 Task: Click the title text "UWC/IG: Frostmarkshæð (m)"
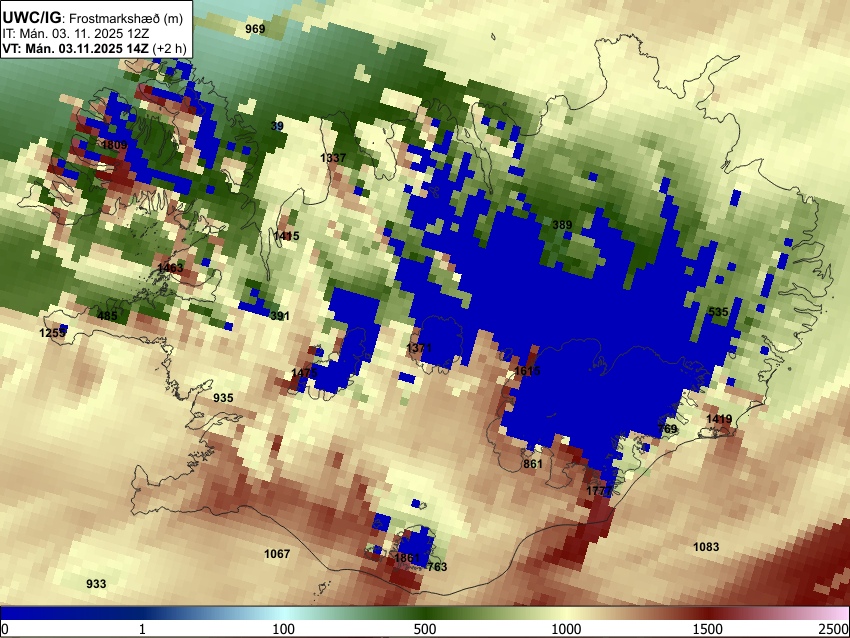click(92, 18)
